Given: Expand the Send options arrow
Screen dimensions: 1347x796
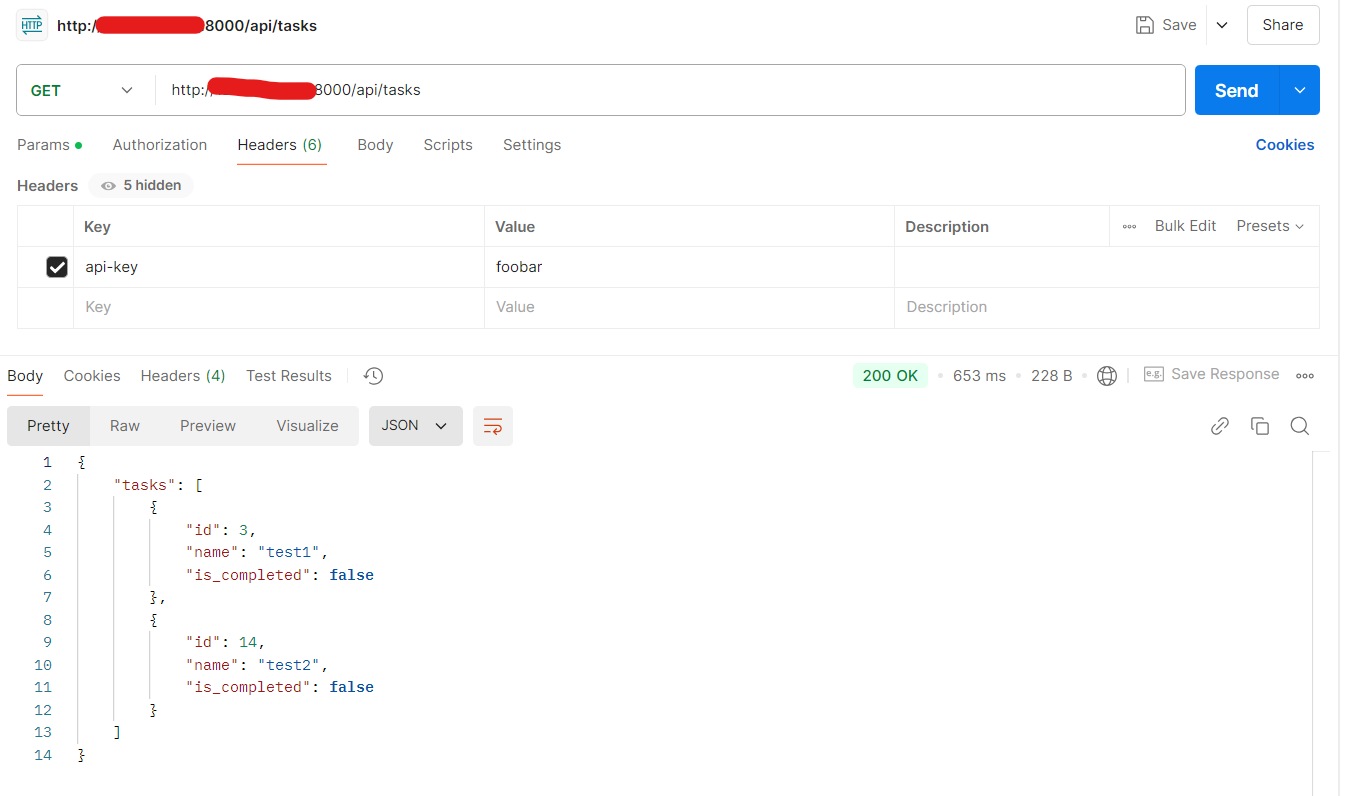Looking at the screenshot, I should click(1300, 90).
